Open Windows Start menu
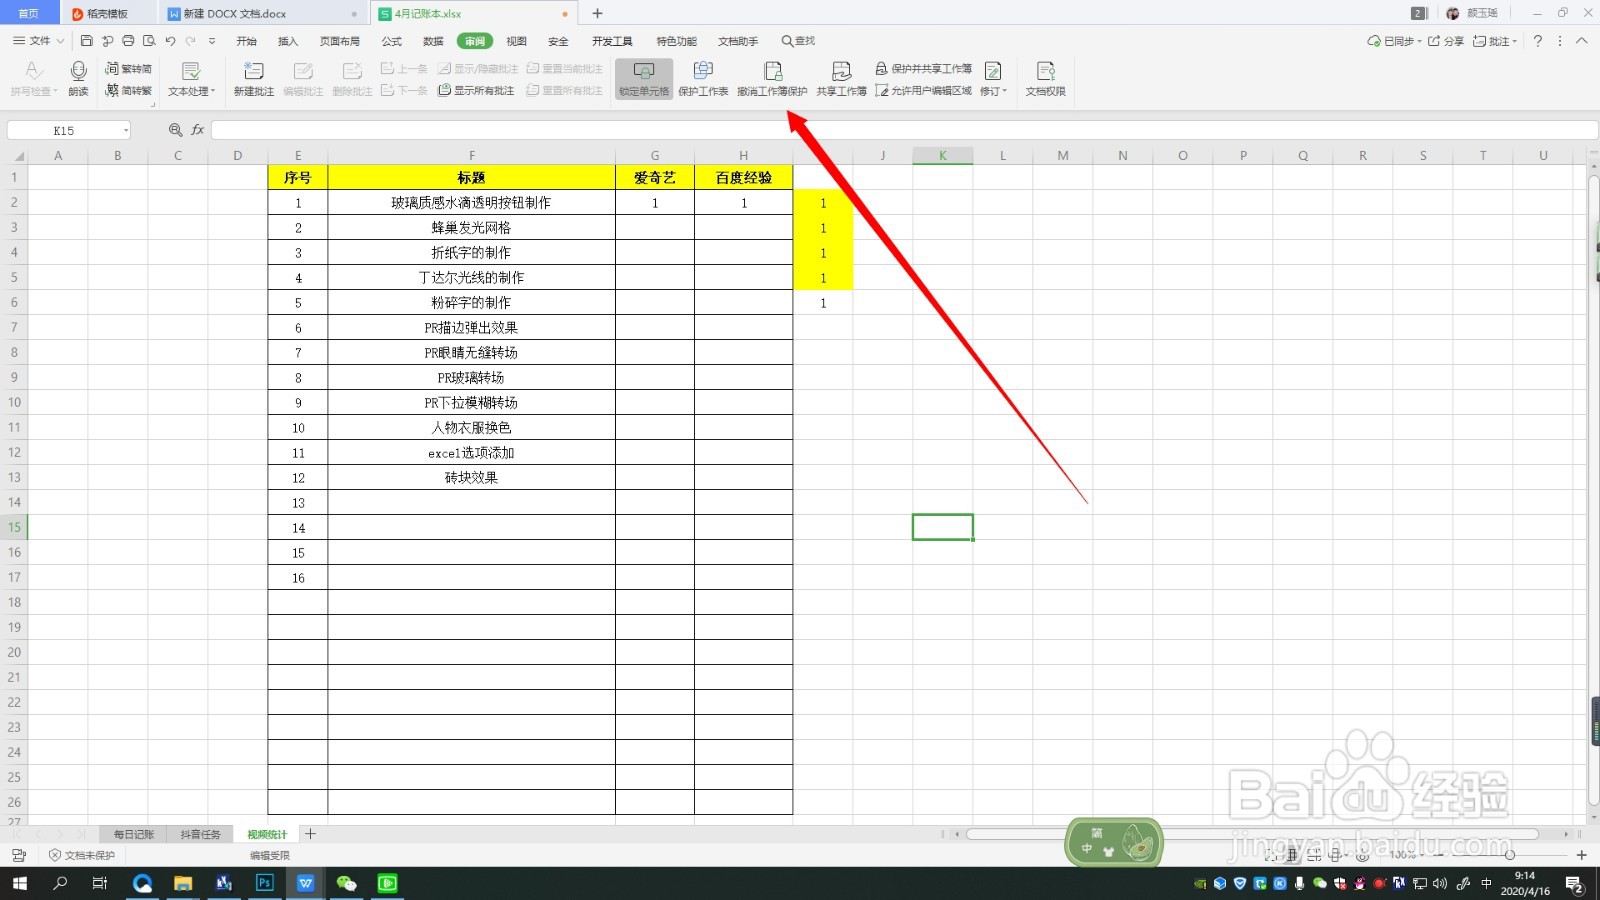1600x900 pixels. click(x=20, y=883)
